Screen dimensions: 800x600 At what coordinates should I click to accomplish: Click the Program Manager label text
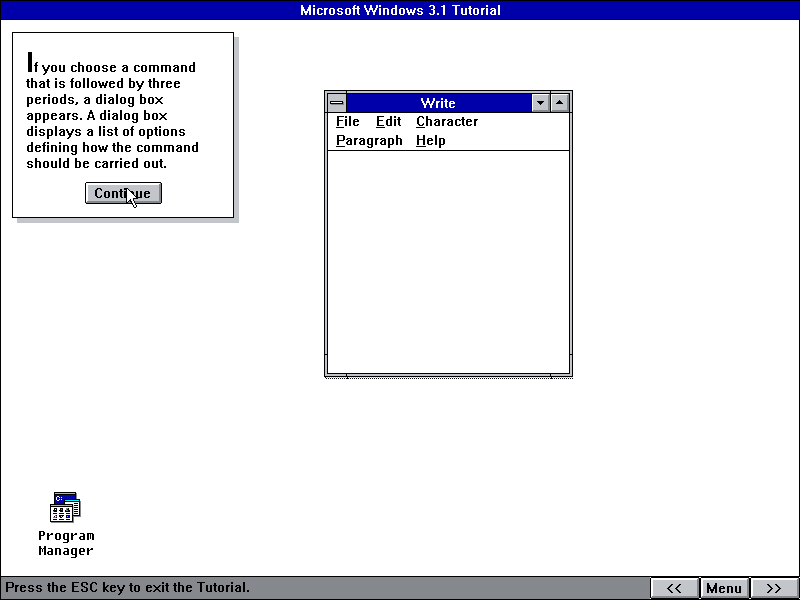pos(66,543)
